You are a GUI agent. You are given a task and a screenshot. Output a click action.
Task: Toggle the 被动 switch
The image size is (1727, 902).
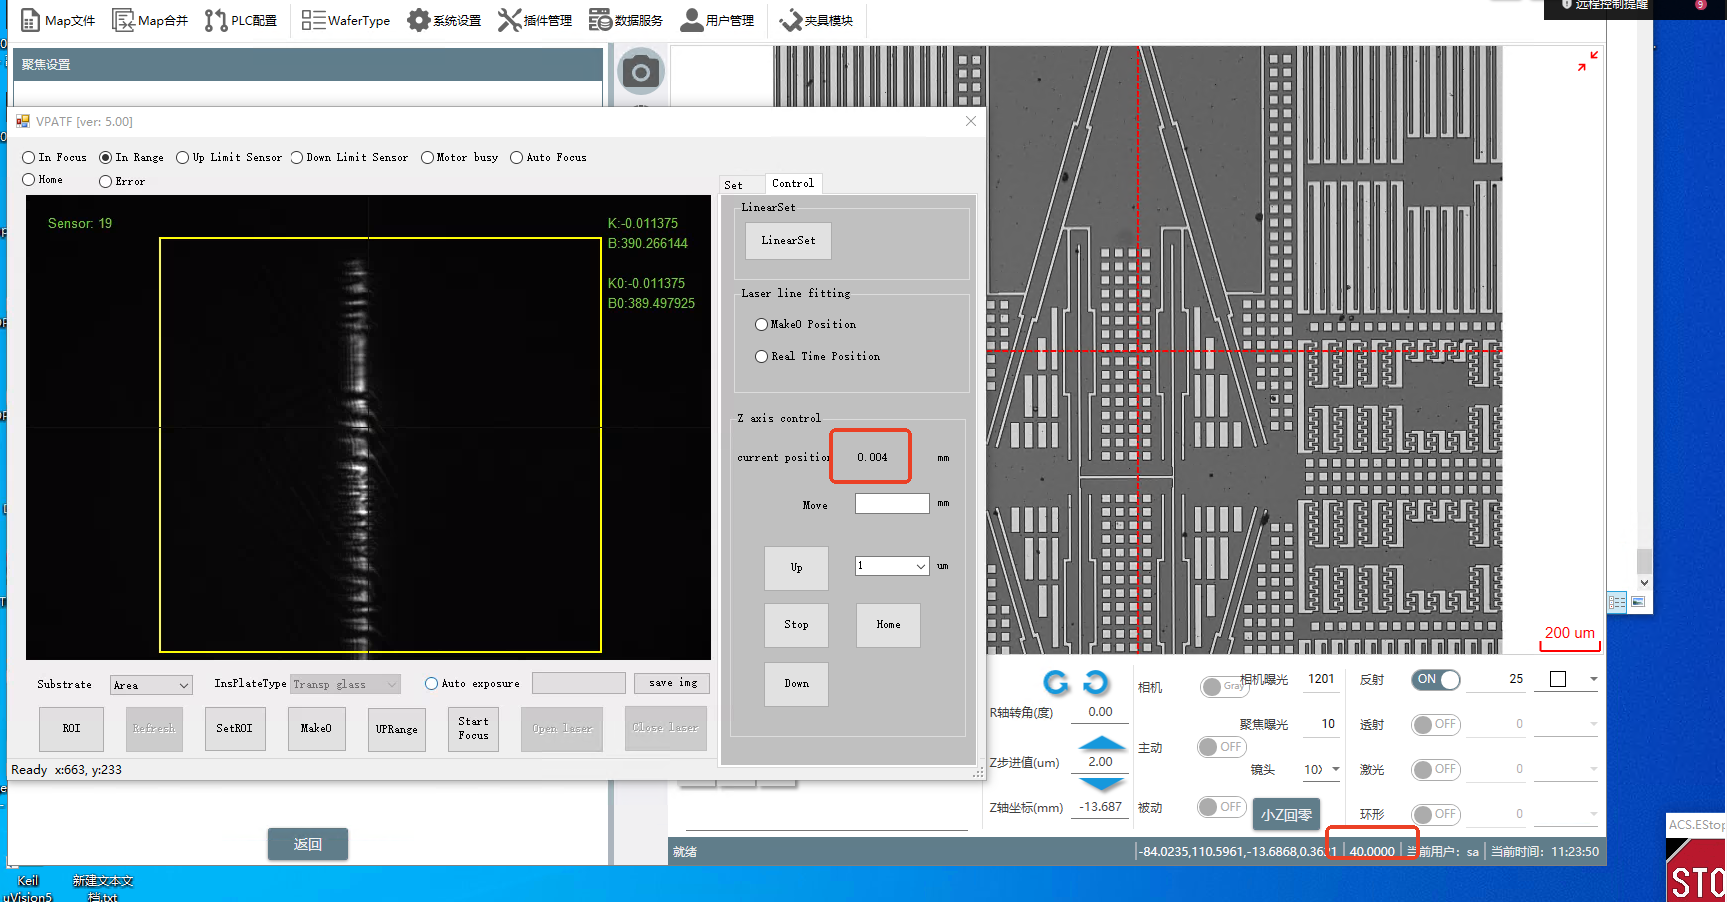click(x=1222, y=807)
